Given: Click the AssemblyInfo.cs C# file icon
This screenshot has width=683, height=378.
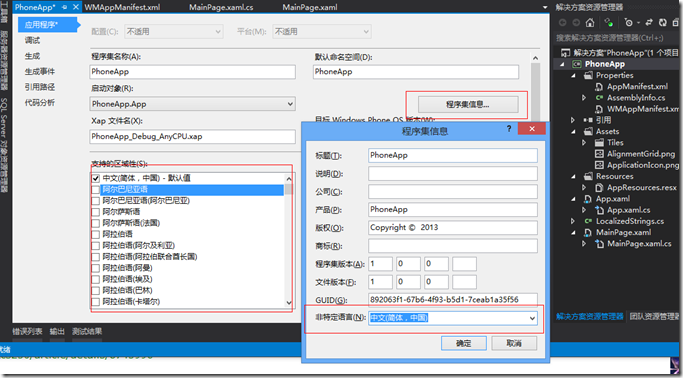Looking at the screenshot, I should (x=599, y=98).
